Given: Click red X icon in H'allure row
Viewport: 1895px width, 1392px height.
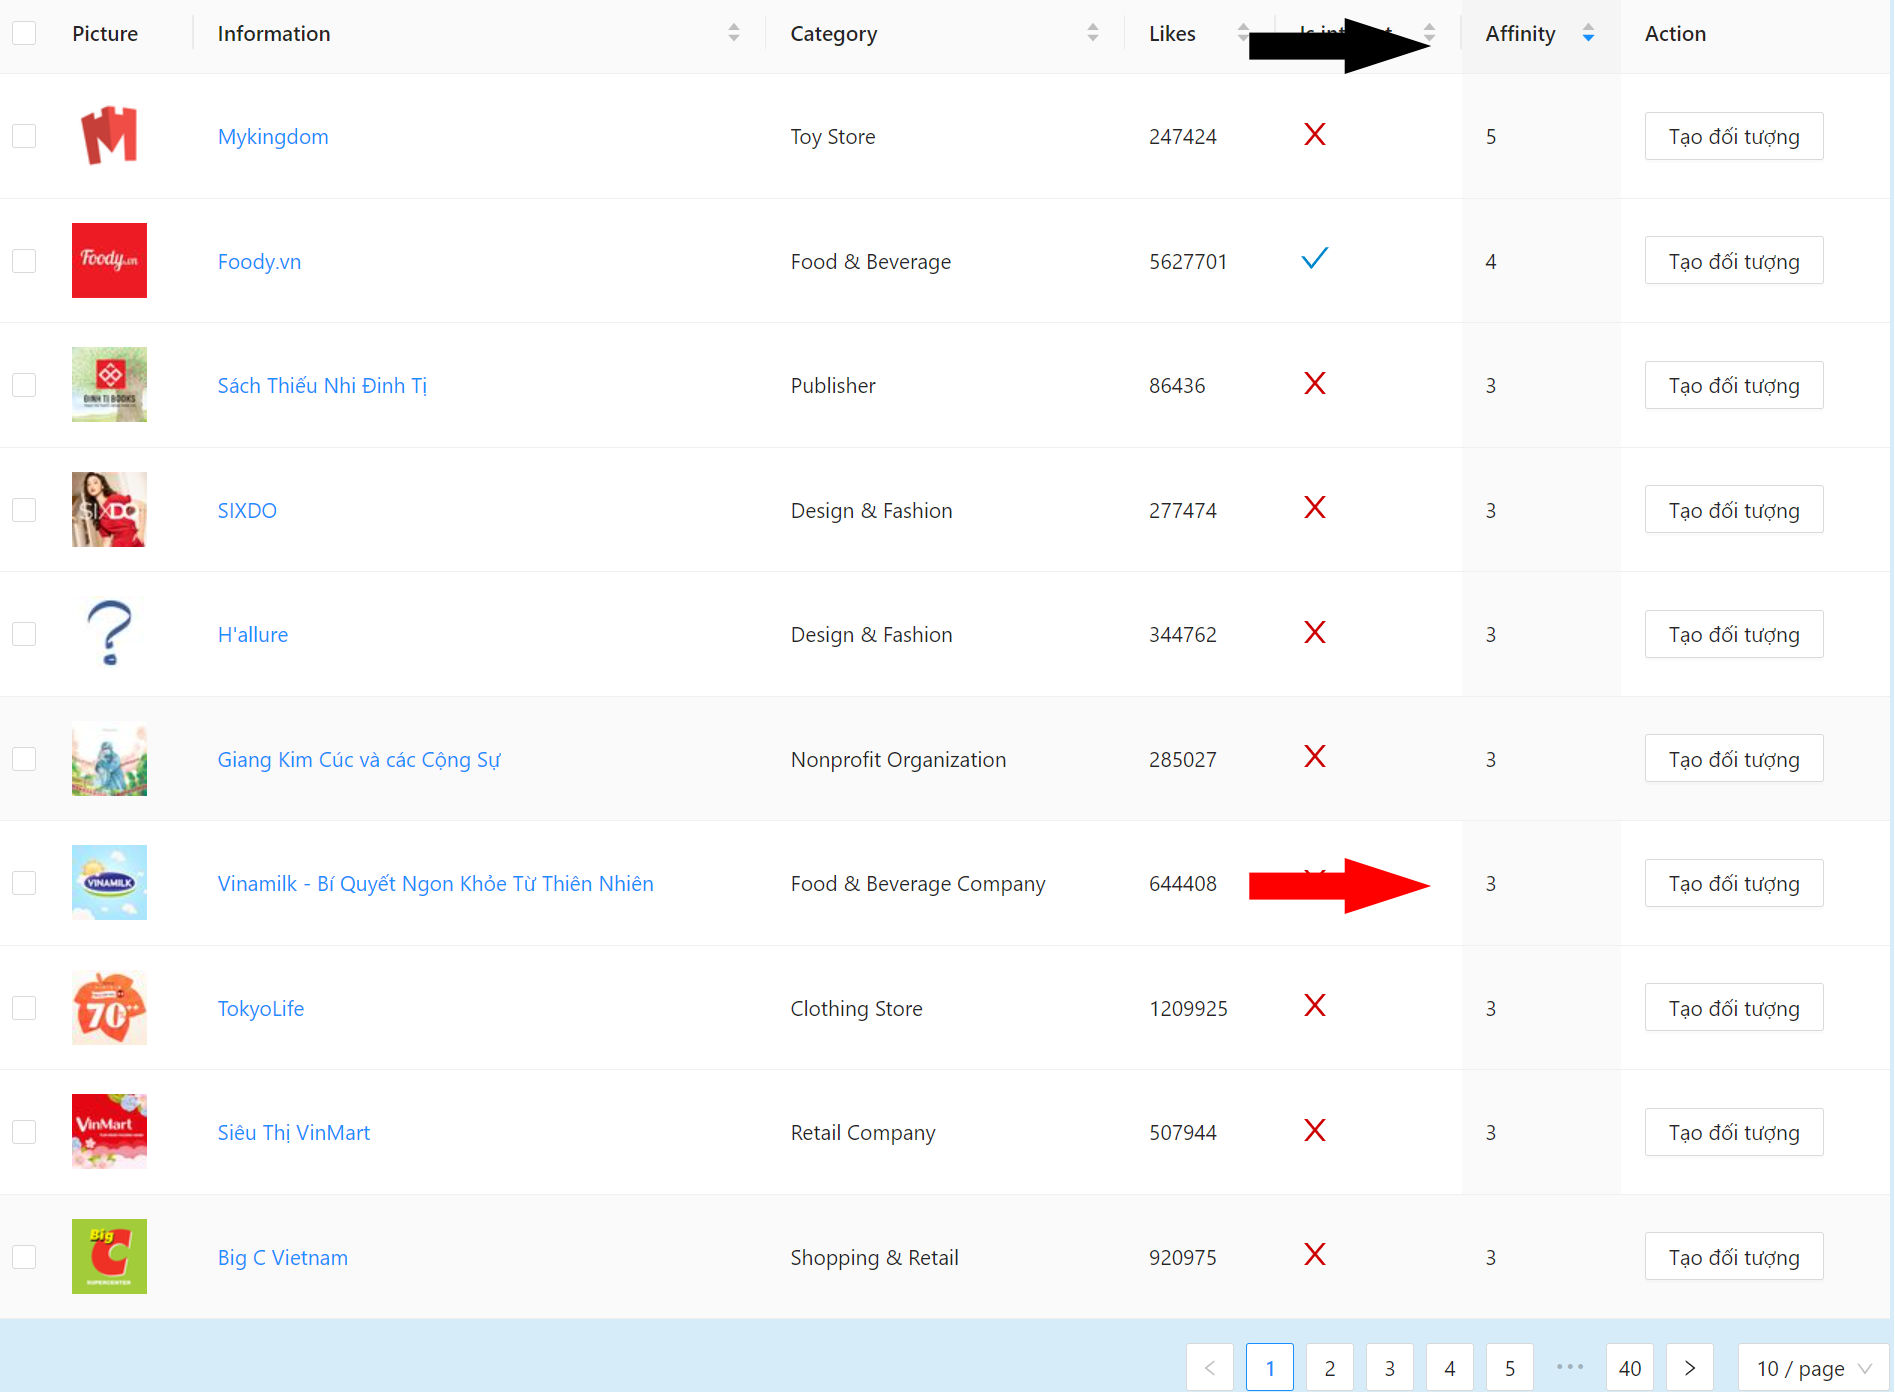Looking at the screenshot, I should (1315, 632).
